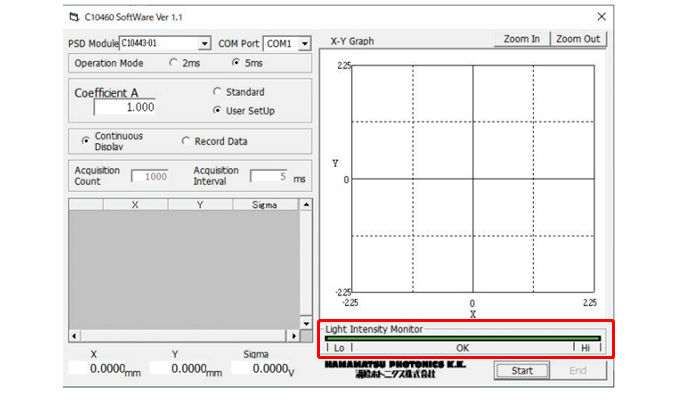Click the Hamamatsu Photonics K.K. logo
Viewport: 690px width, 418px height.
395,369
